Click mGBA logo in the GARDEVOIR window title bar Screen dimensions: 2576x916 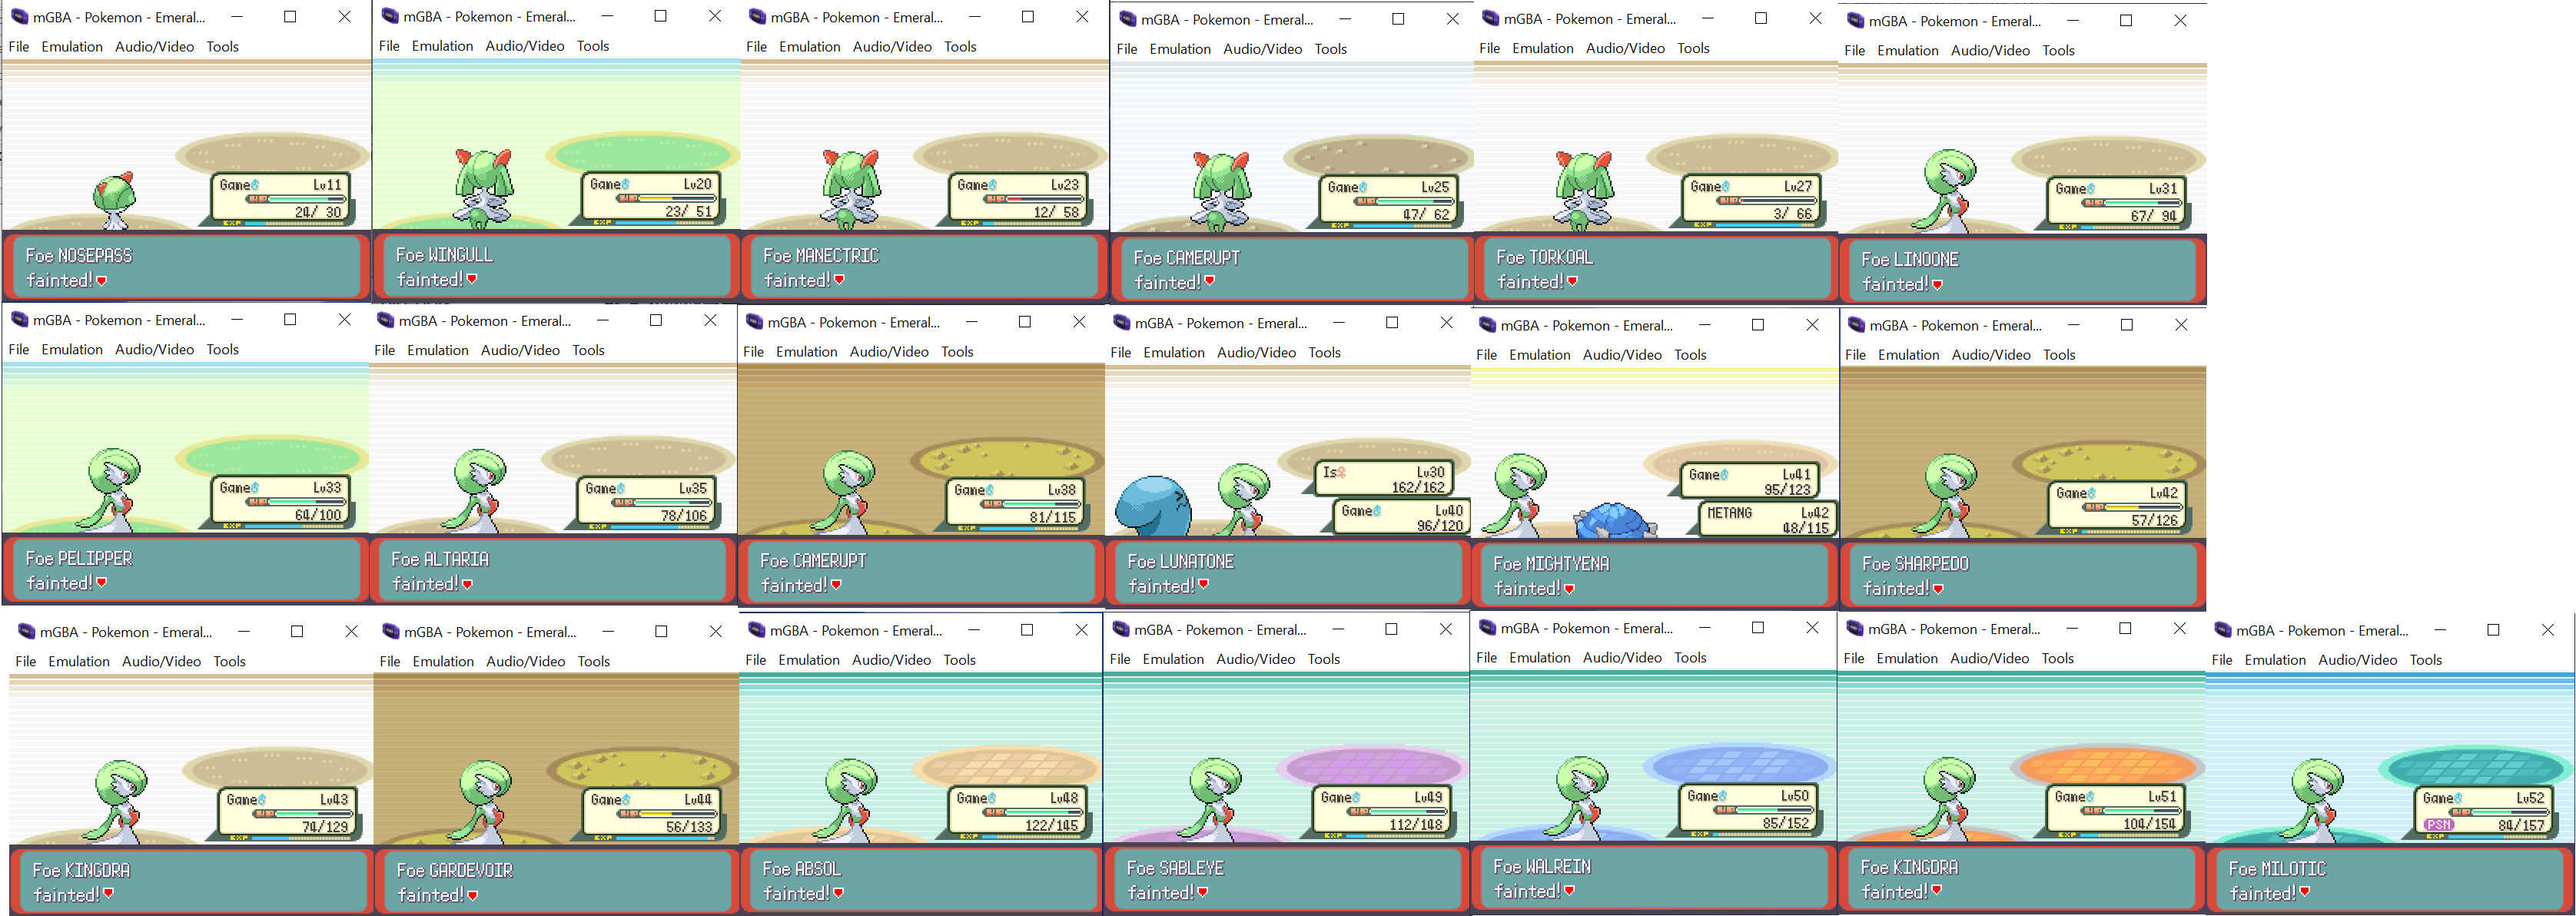pyautogui.click(x=390, y=632)
